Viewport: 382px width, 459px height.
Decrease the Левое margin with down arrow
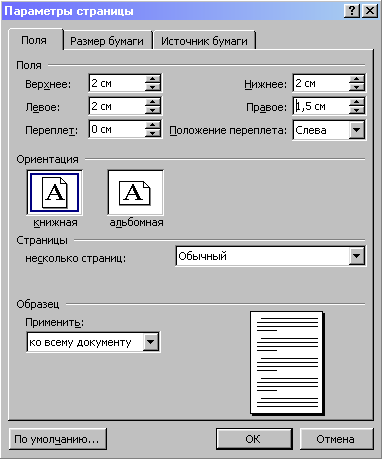click(153, 110)
